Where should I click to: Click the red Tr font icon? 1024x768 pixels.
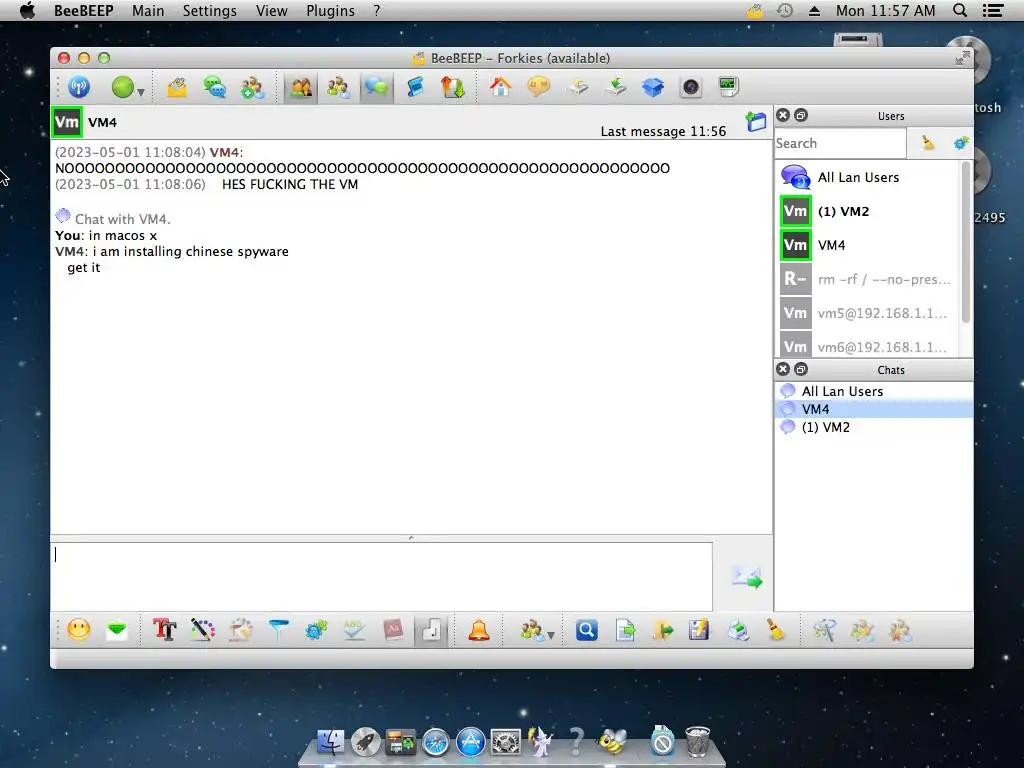165,630
